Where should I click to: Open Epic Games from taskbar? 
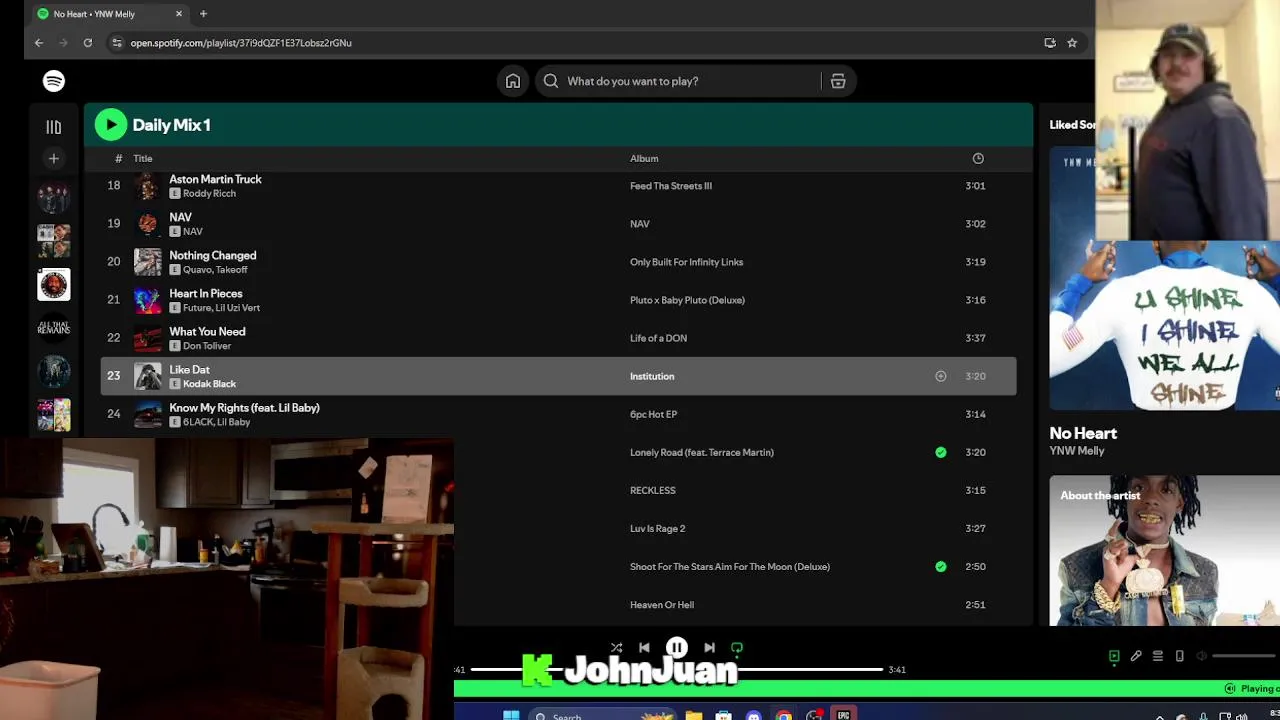tap(843, 715)
